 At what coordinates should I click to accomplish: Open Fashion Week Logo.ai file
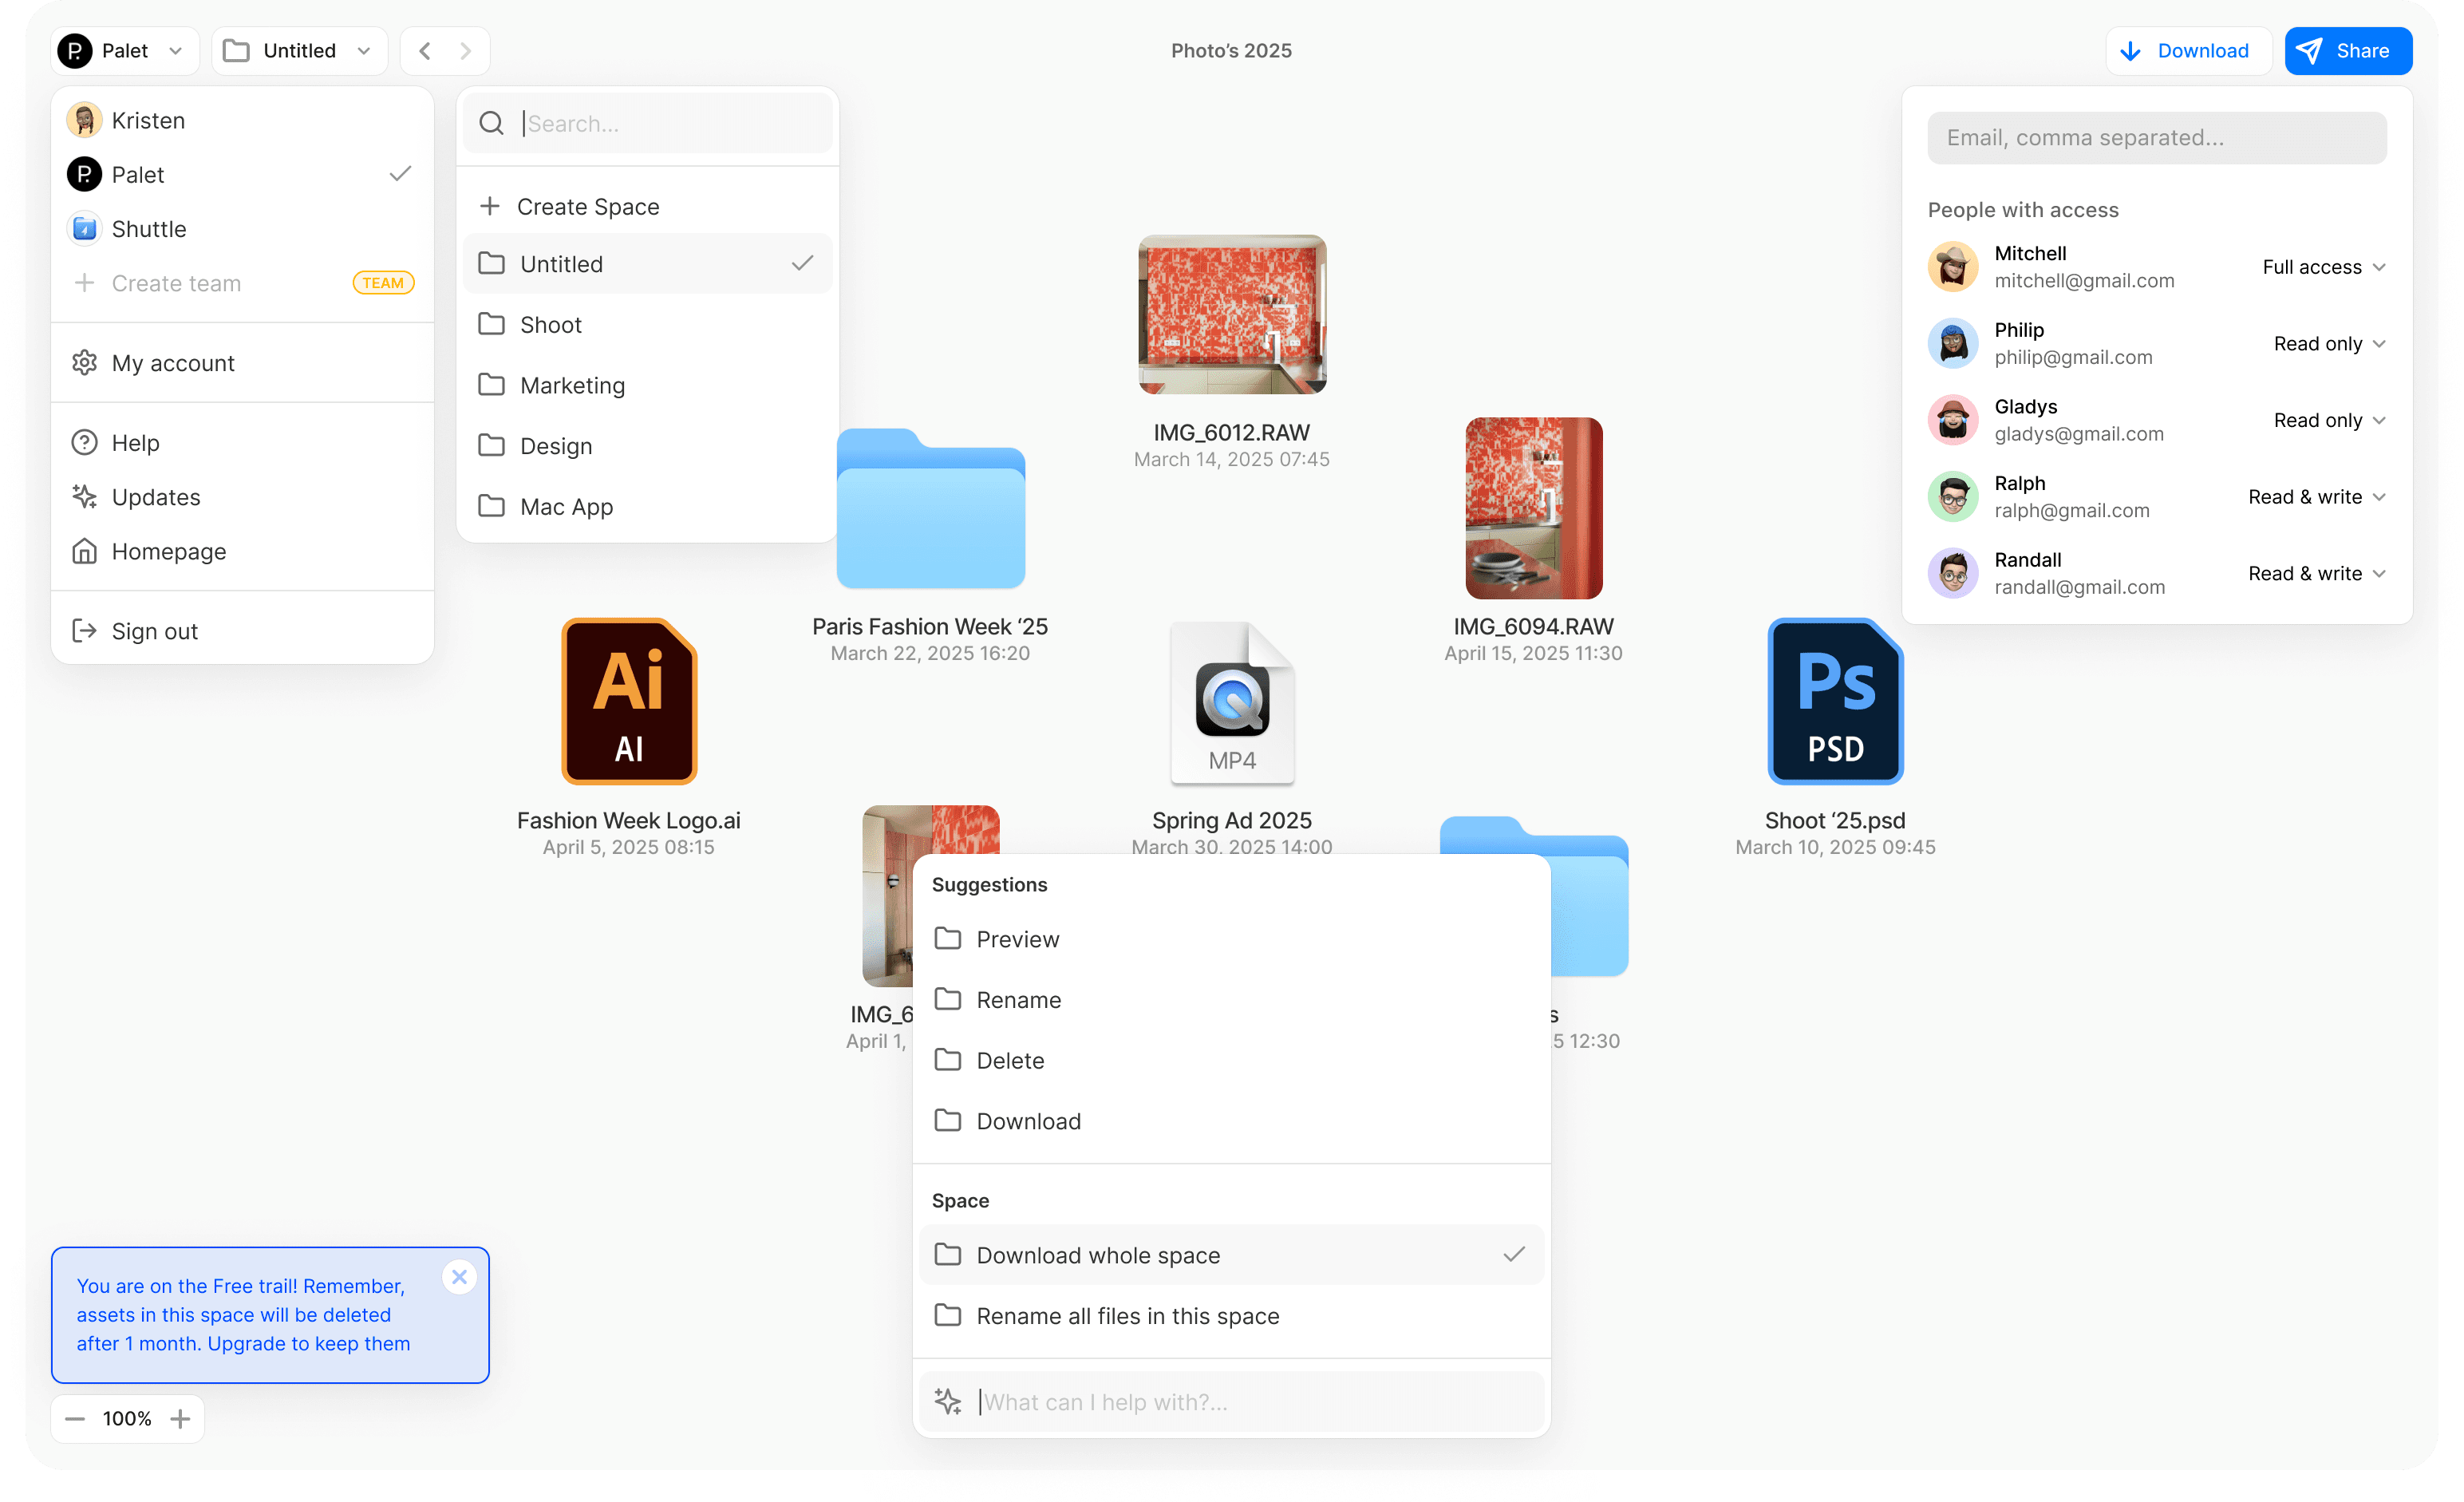pyautogui.click(x=628, y=701)
